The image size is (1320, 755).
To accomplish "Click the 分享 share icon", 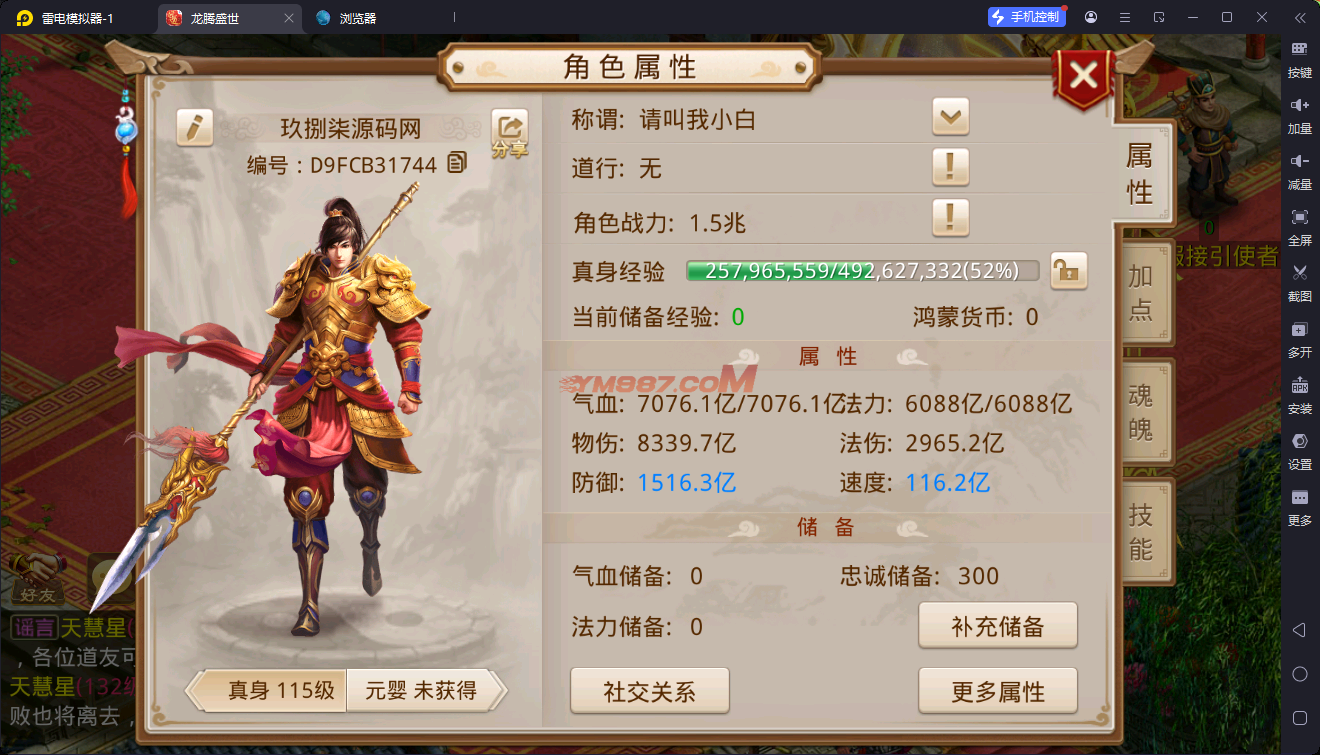I will pyautogui.click(x=509, y=134).
